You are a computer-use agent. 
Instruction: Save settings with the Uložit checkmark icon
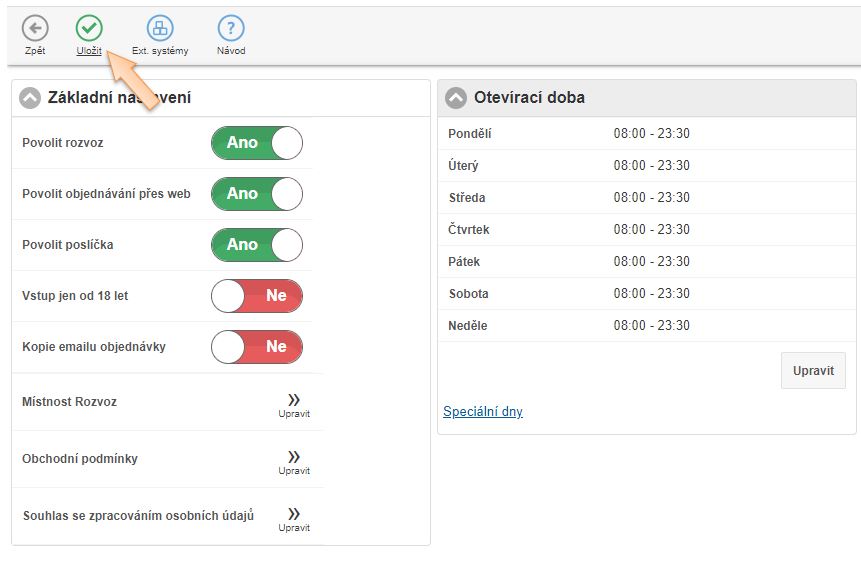(89, 29)
